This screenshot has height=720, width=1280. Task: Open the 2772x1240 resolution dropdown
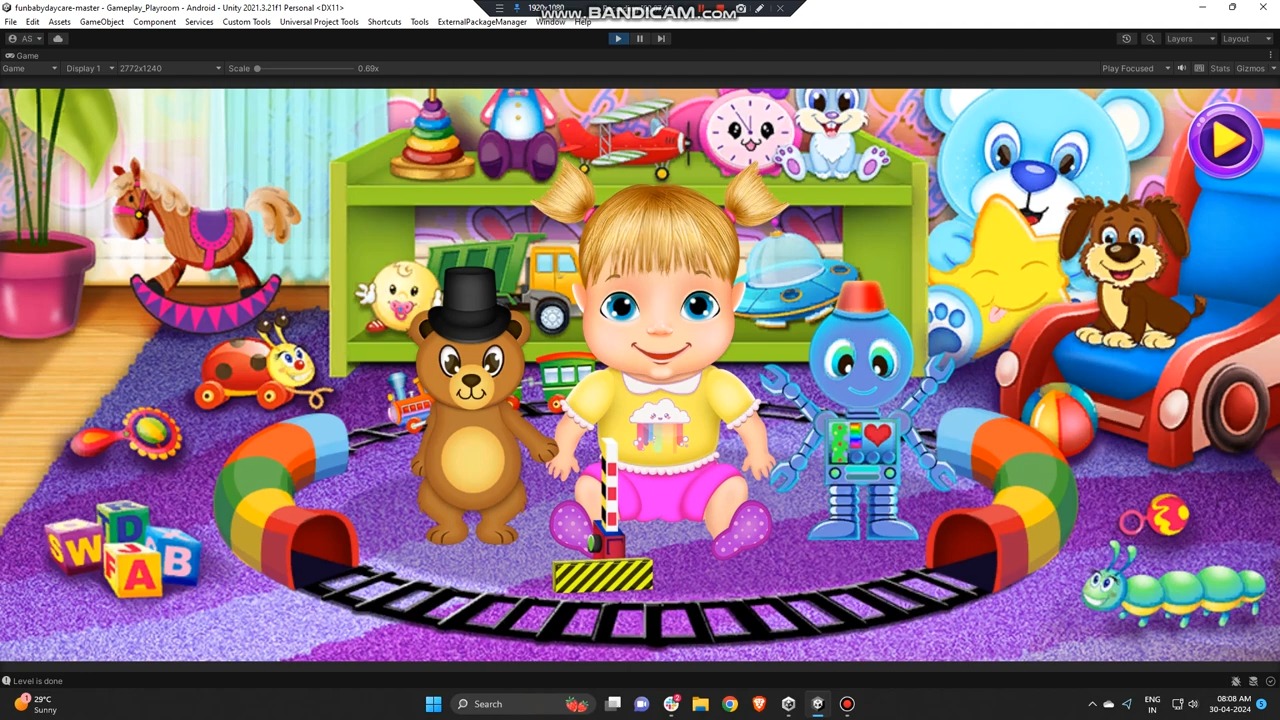pos(170,68)
